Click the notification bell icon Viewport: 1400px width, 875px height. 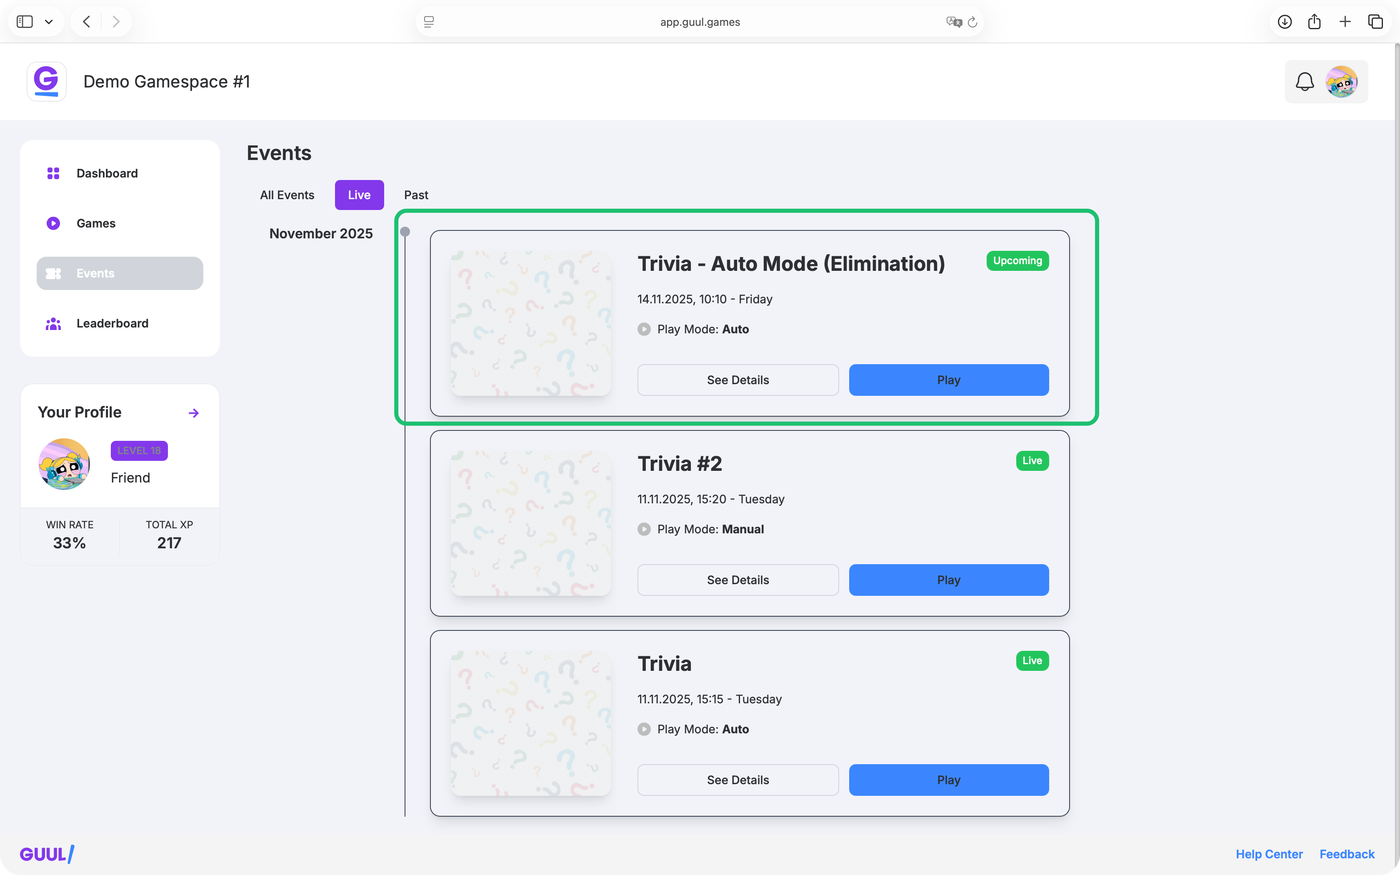[x=1305, y=82]
